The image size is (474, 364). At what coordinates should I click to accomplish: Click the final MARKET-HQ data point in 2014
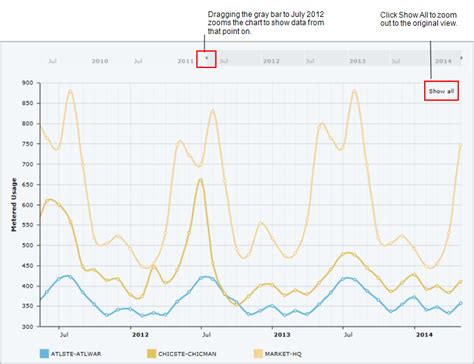click(x=461, y=145)
